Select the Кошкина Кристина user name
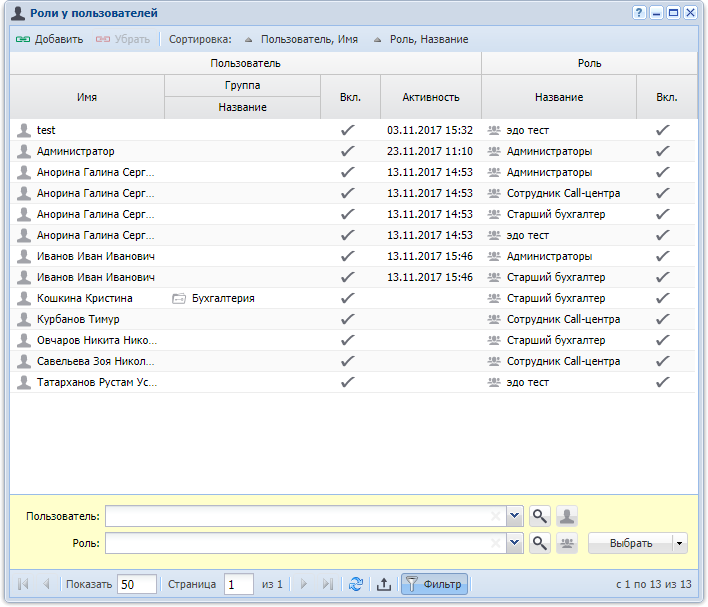 pos(85,298)
